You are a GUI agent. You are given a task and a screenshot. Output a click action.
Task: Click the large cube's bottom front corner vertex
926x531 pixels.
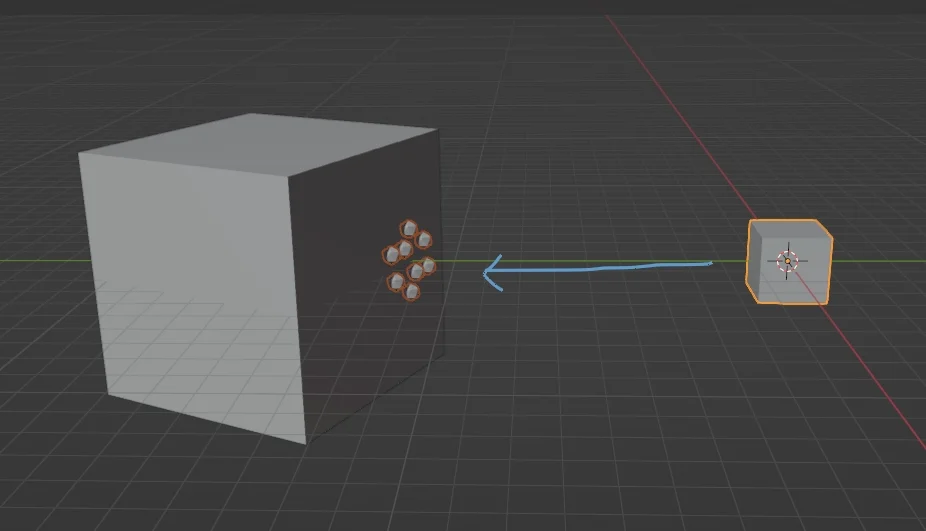coord(304,442)
